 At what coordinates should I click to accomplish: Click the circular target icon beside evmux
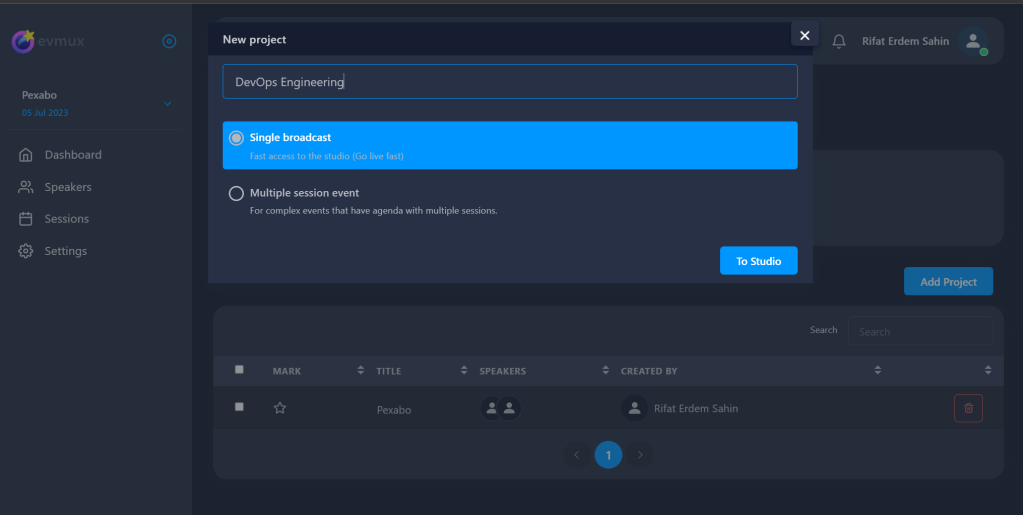pos(169,41)
